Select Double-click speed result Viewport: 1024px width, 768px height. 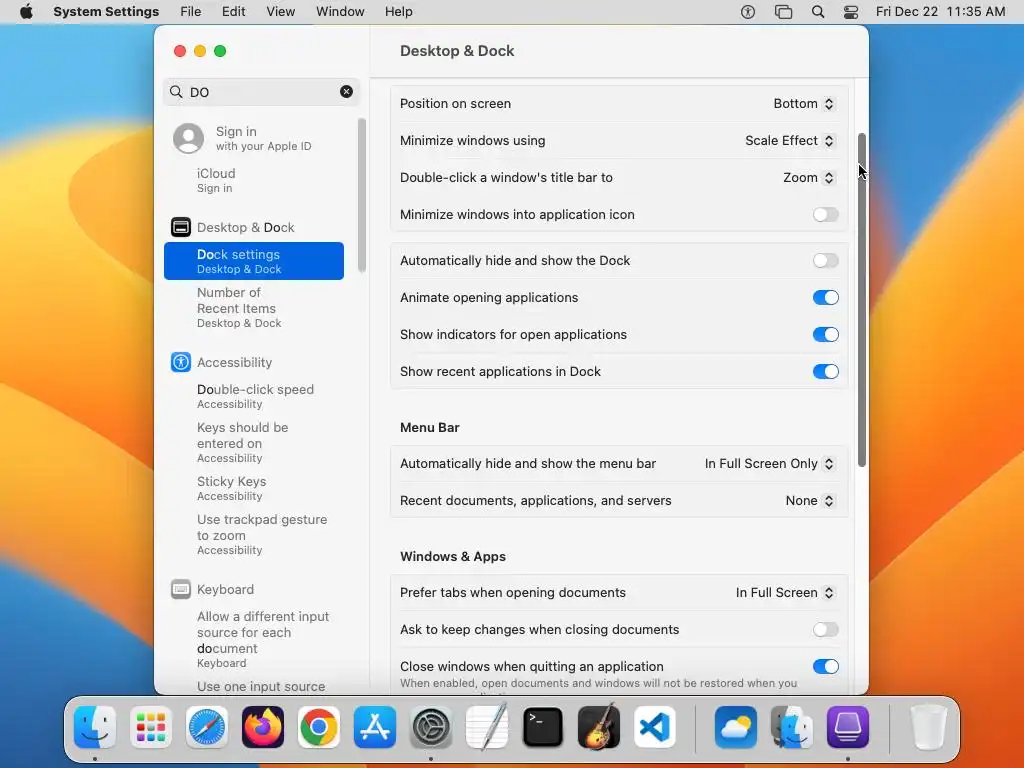click(254, 396)
